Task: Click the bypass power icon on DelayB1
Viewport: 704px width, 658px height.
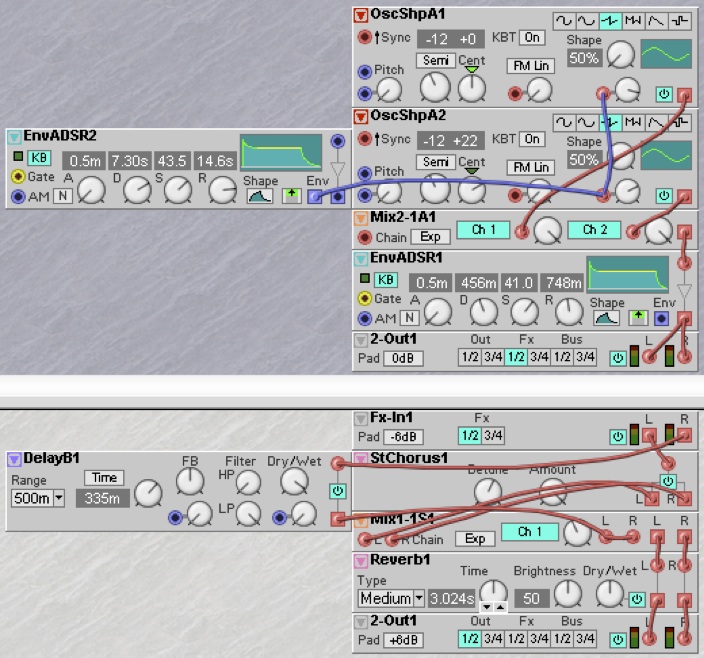Action: tap(337, 491)
